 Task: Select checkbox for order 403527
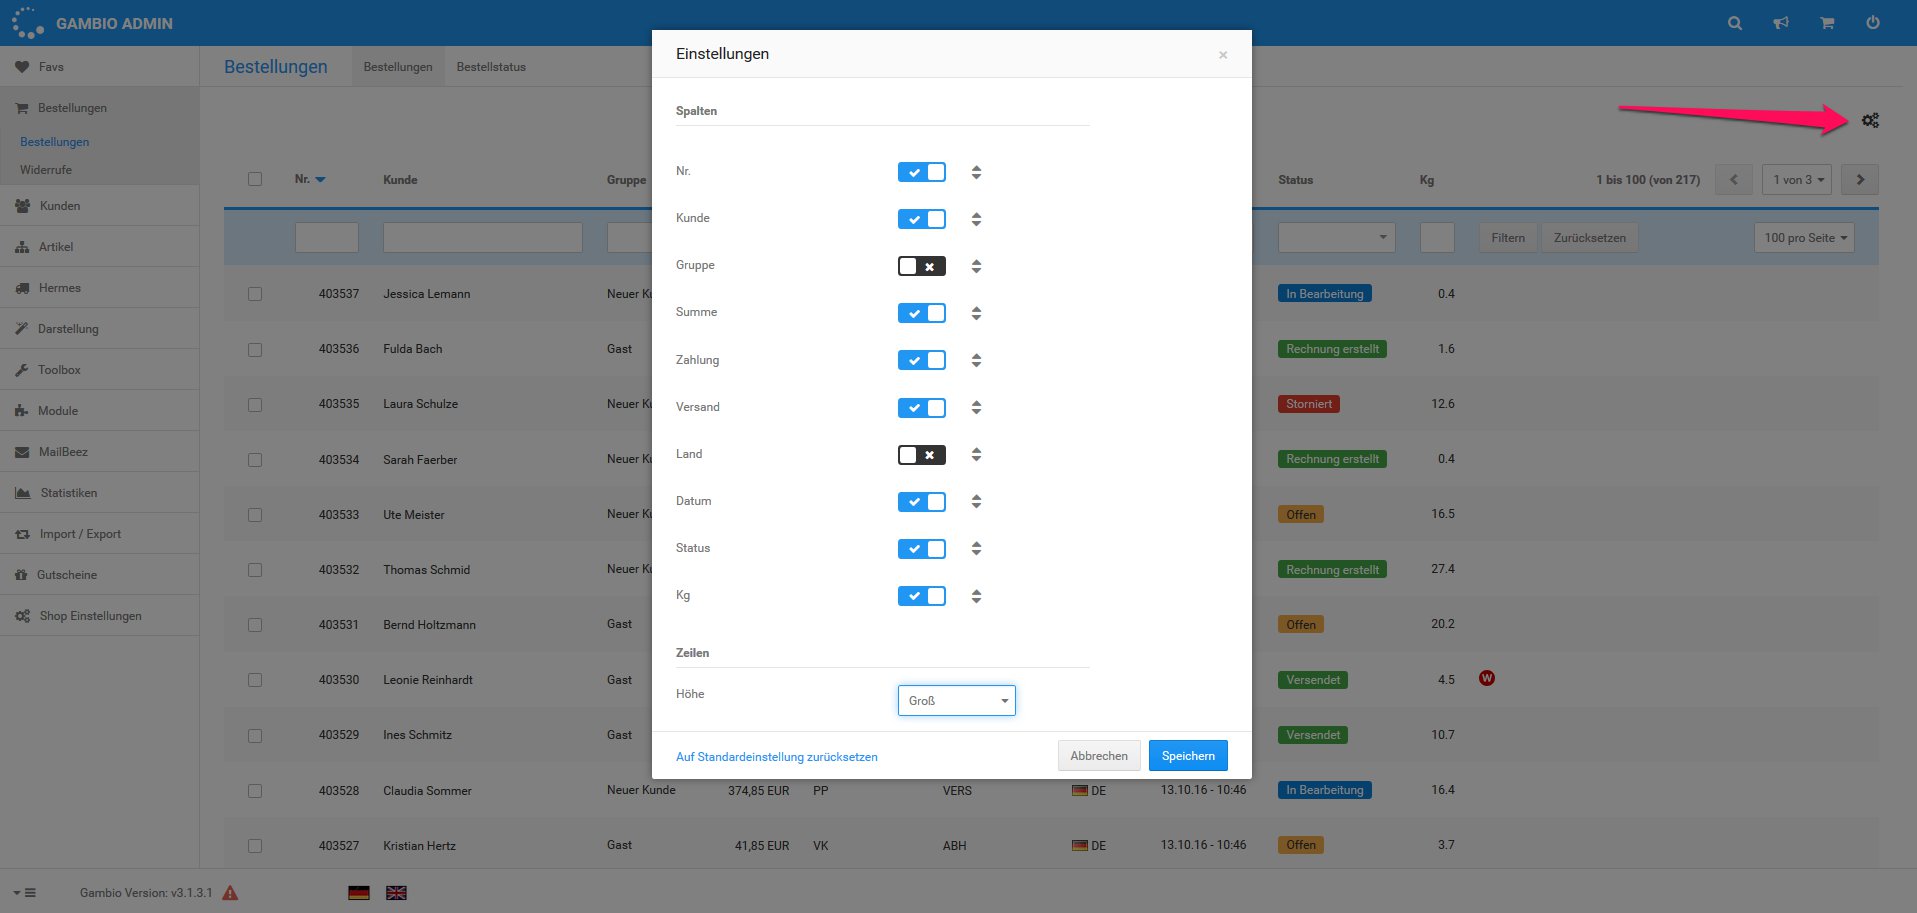click(255, 846)
